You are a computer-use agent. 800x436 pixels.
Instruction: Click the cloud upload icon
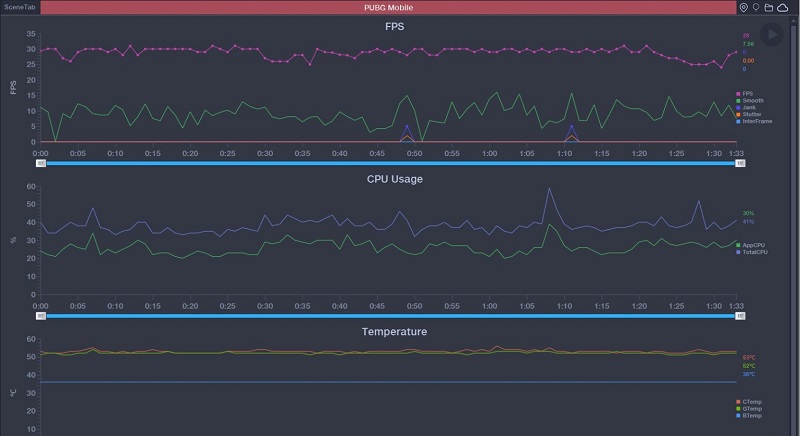783,8
